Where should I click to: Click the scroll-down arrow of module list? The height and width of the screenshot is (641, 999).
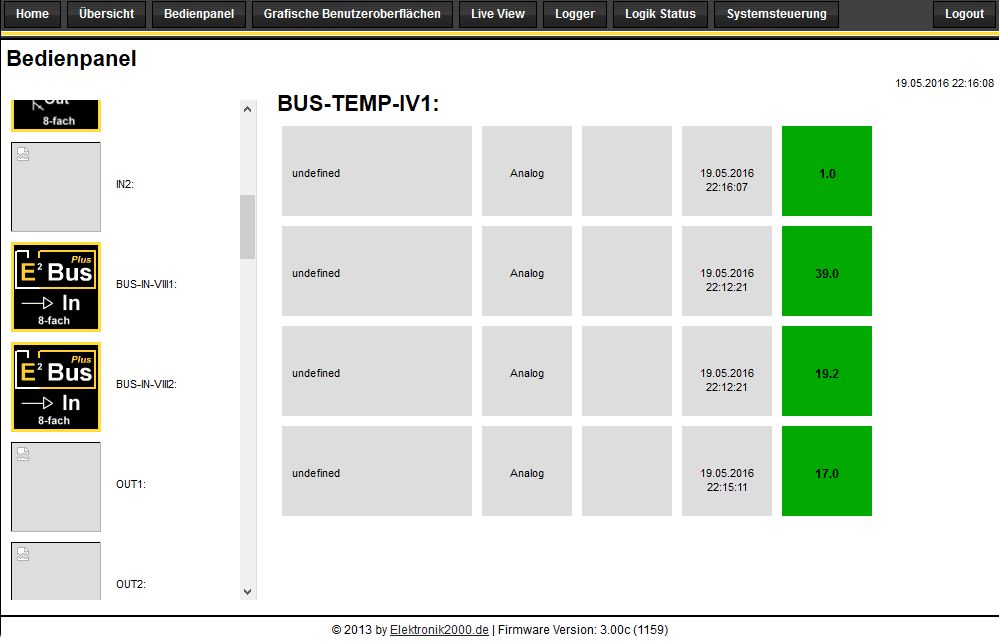coord(248,591)
